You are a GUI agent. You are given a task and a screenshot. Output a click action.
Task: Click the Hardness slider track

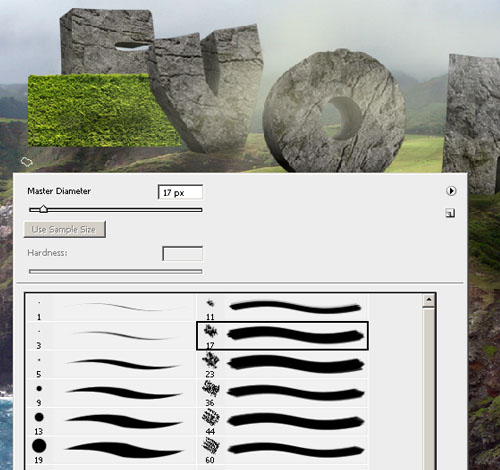pos(116,272)
